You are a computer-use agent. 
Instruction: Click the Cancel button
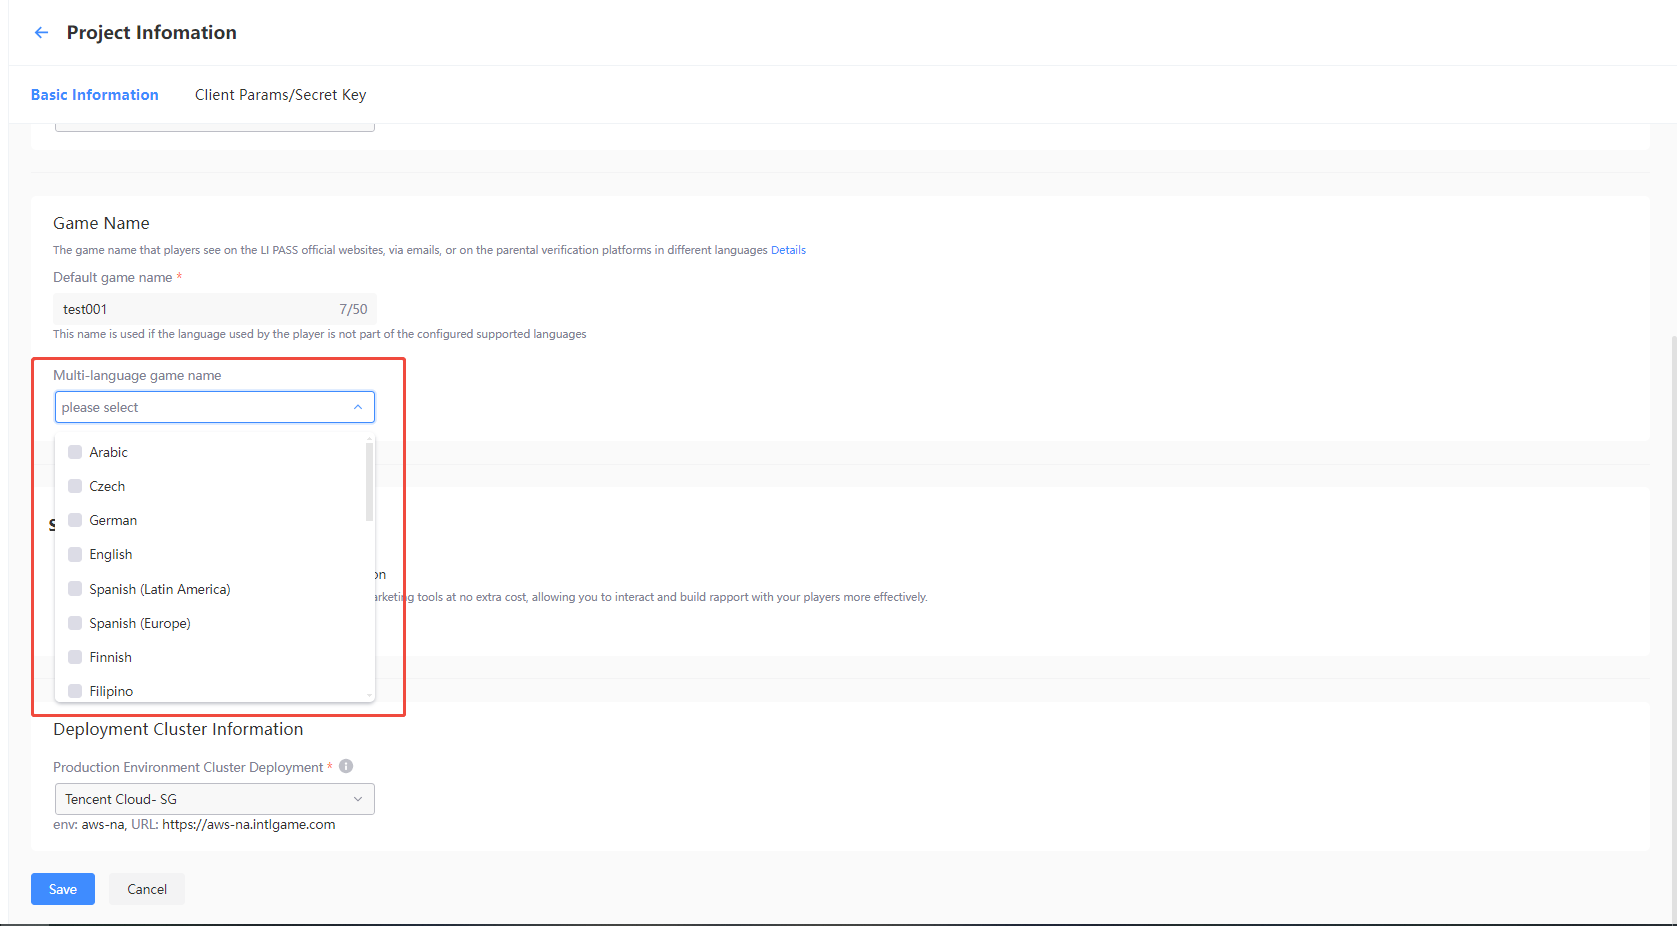coord(147,889)
